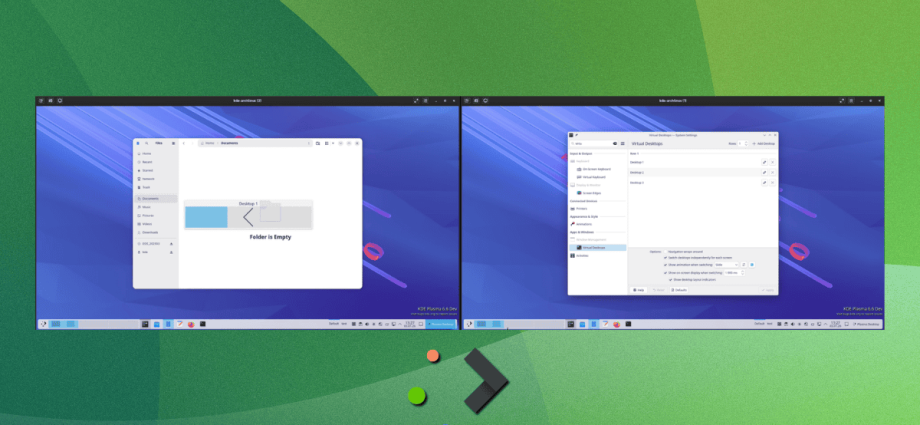920x425 pixels.
Task: Open the System Settings hamburger menu
Action: coord(623,143)
